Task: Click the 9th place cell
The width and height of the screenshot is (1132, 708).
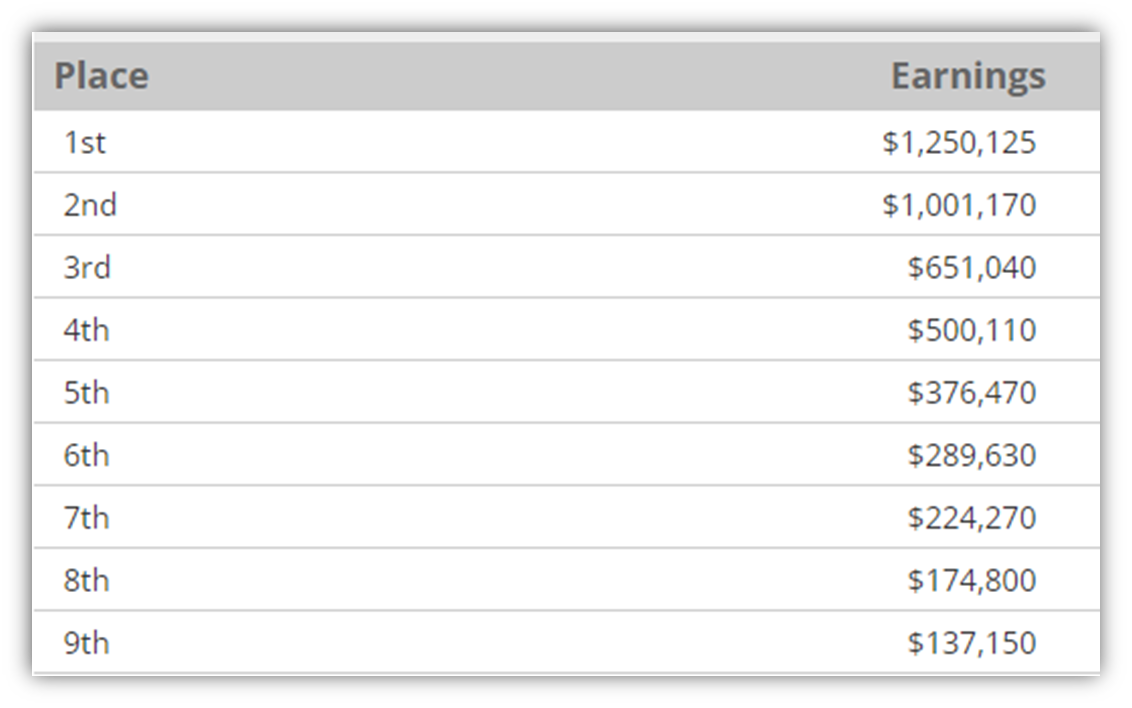Action: point(86,643)
